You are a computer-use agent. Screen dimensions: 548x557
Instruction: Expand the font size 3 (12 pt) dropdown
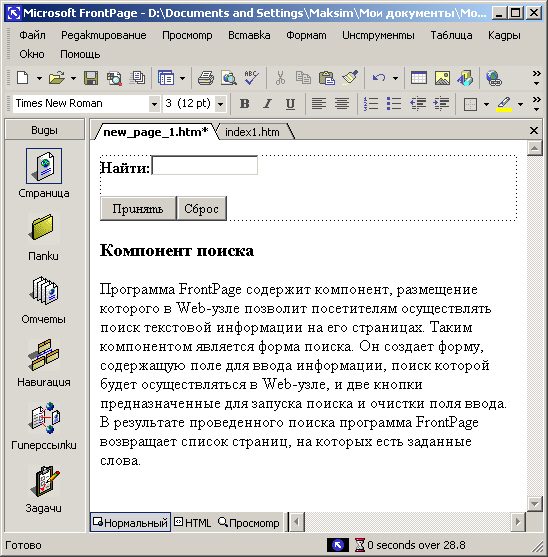point(221,104)
